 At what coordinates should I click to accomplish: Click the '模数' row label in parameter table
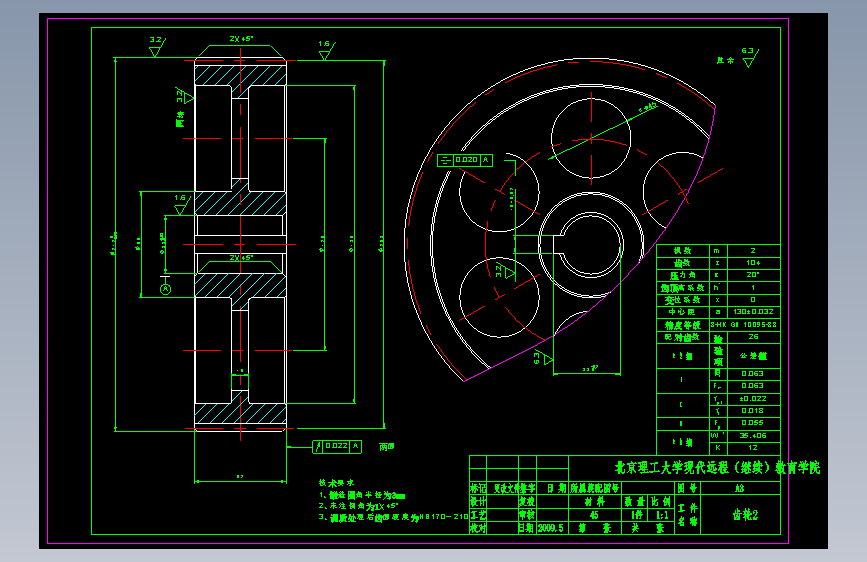(682, 251)
